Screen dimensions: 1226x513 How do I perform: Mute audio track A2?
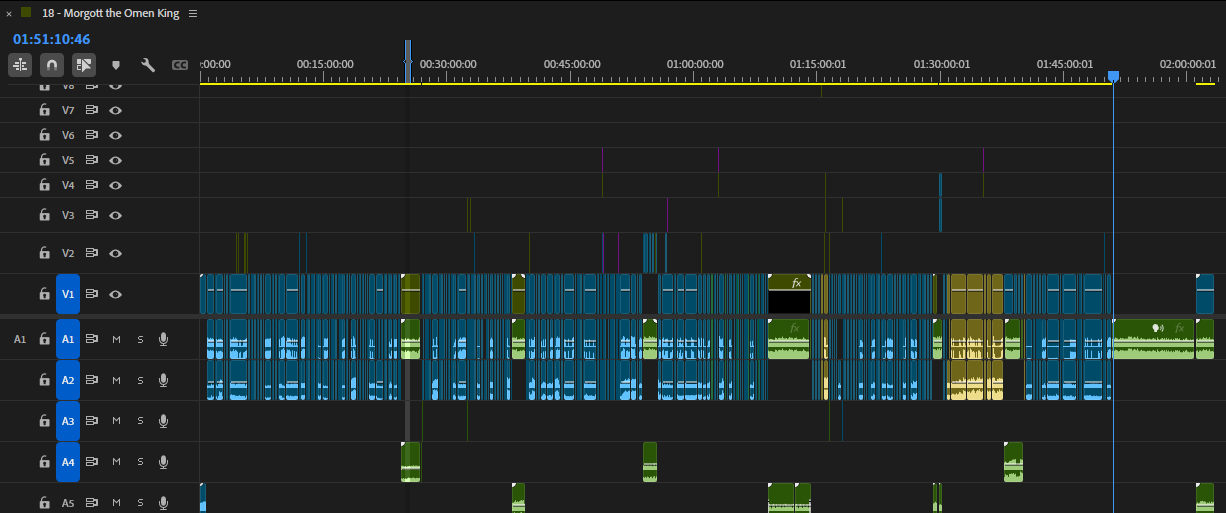click(x=116, y=380)
